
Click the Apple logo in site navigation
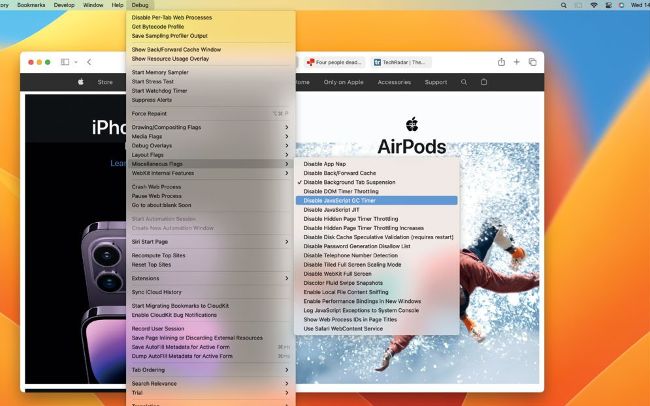coord(81,82)
